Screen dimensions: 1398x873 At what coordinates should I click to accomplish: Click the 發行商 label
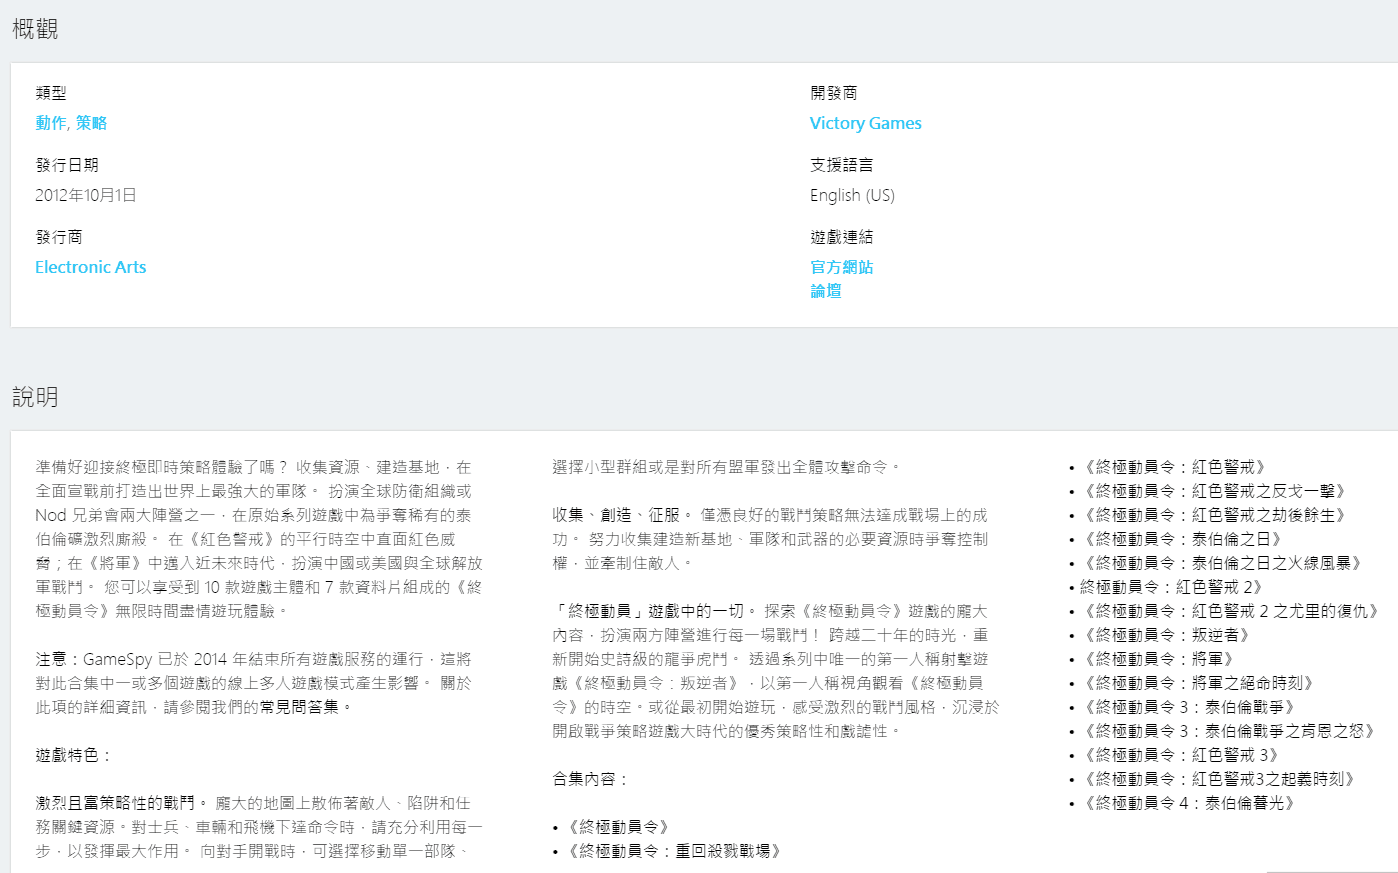click(x=59, y=237)
